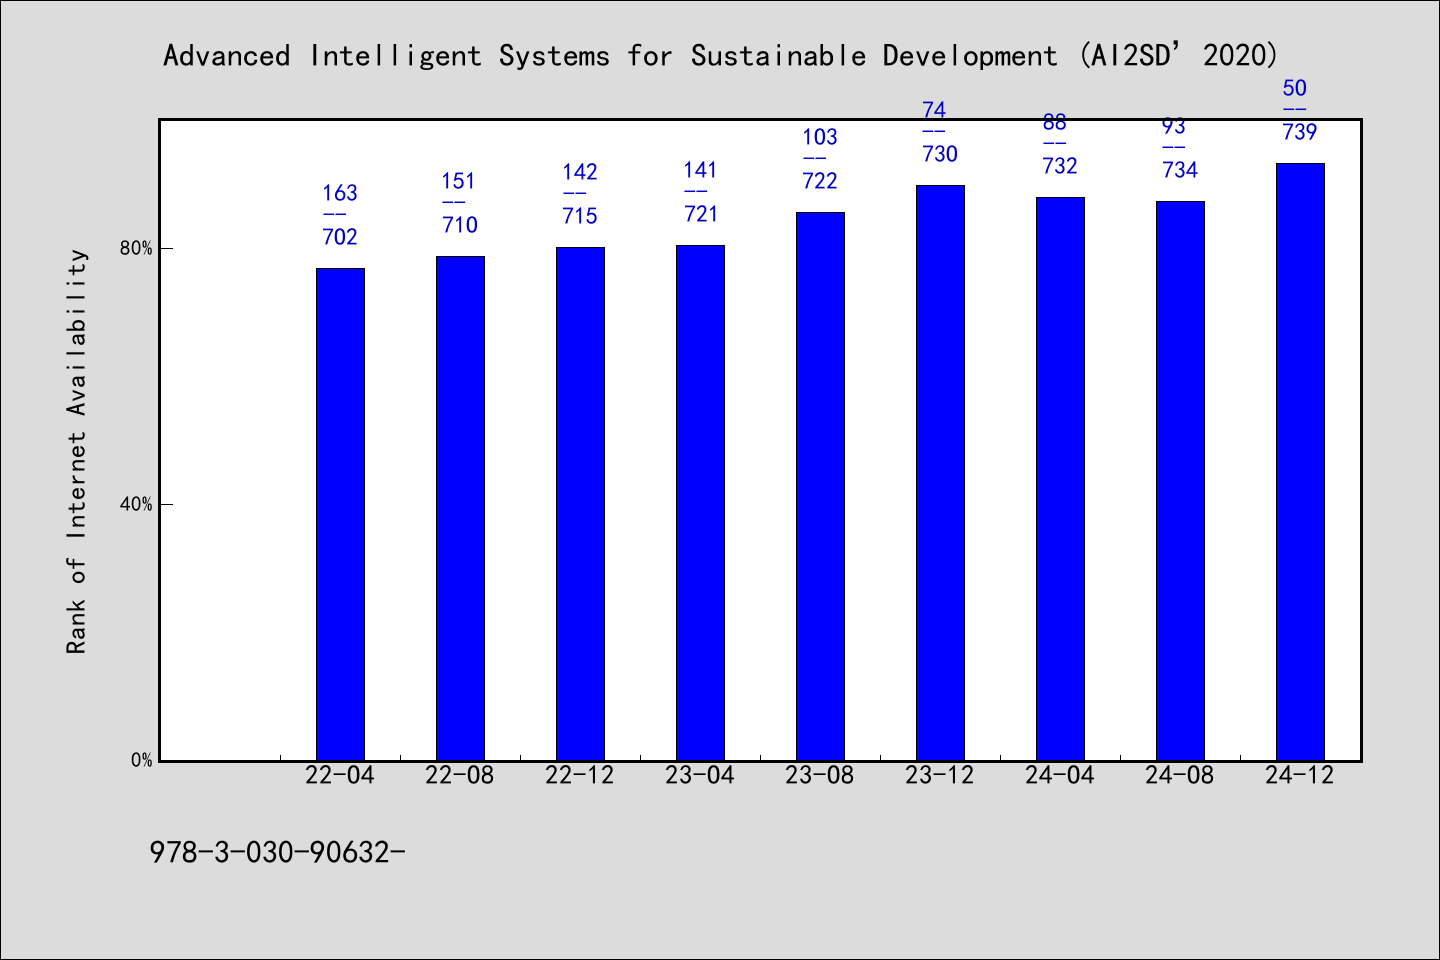The width and height of the screenshot is (1440, 960).
Task: Click the 80% y-axis tick label
Action: [136, 248]
